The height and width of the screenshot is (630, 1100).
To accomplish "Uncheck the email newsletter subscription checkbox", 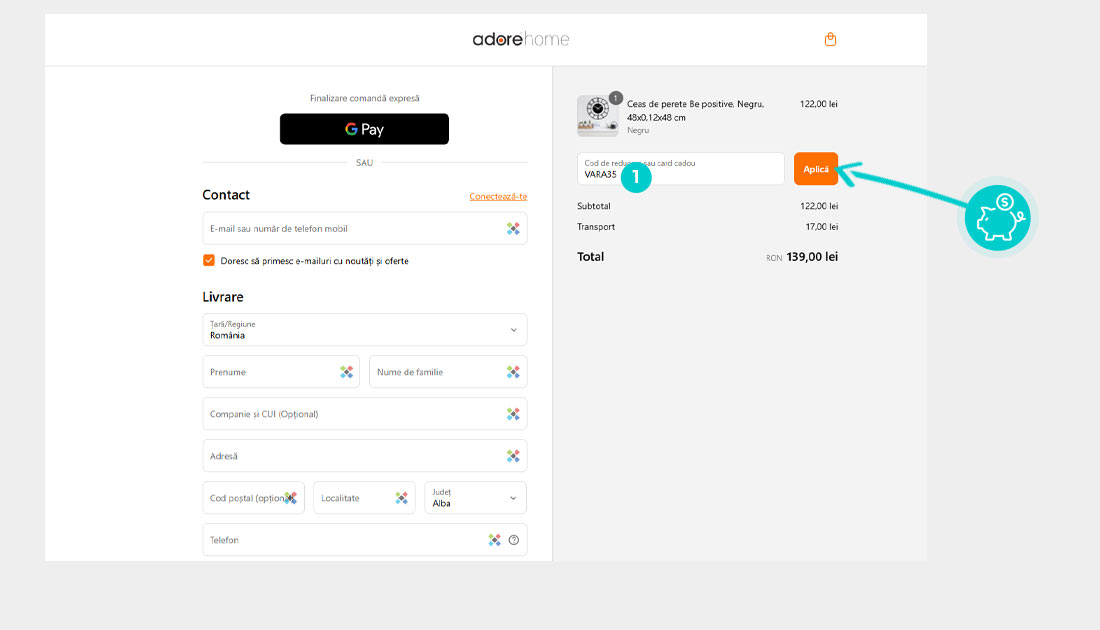I will [x=209, y=261].
